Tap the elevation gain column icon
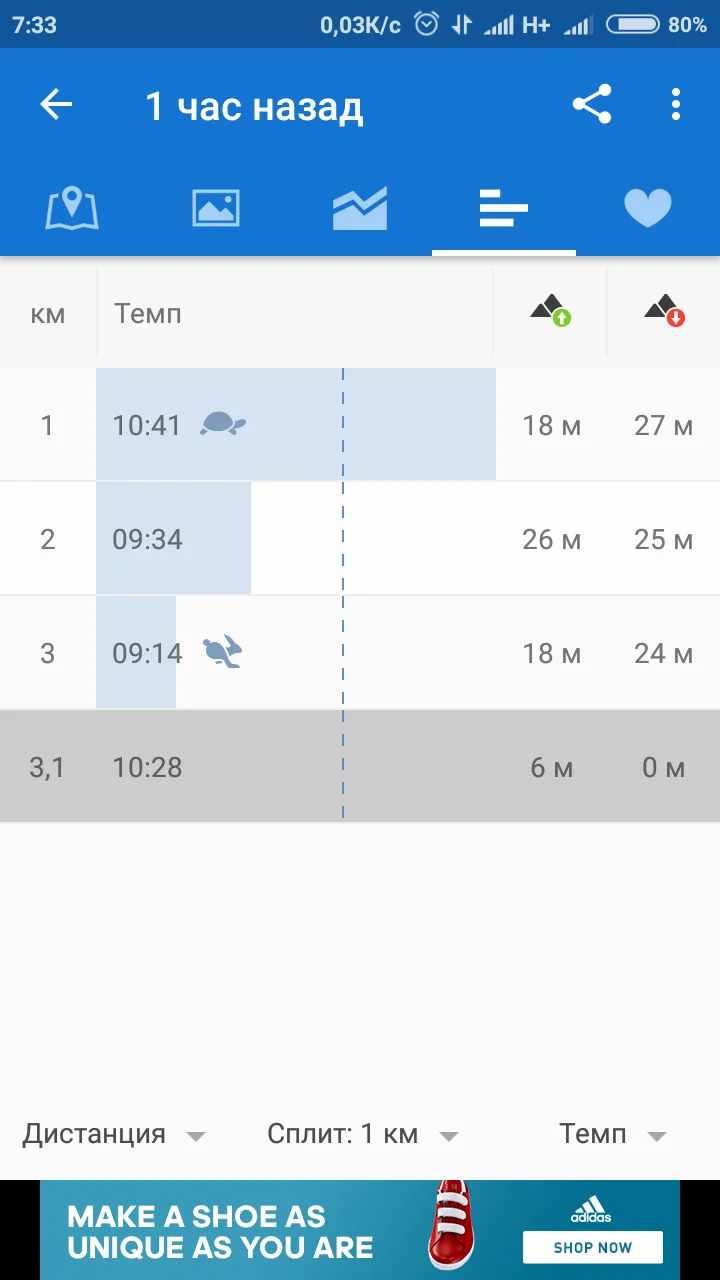The height and width of the screenshot is (1280, 720). pyautogui.click(x=550, y=312)
